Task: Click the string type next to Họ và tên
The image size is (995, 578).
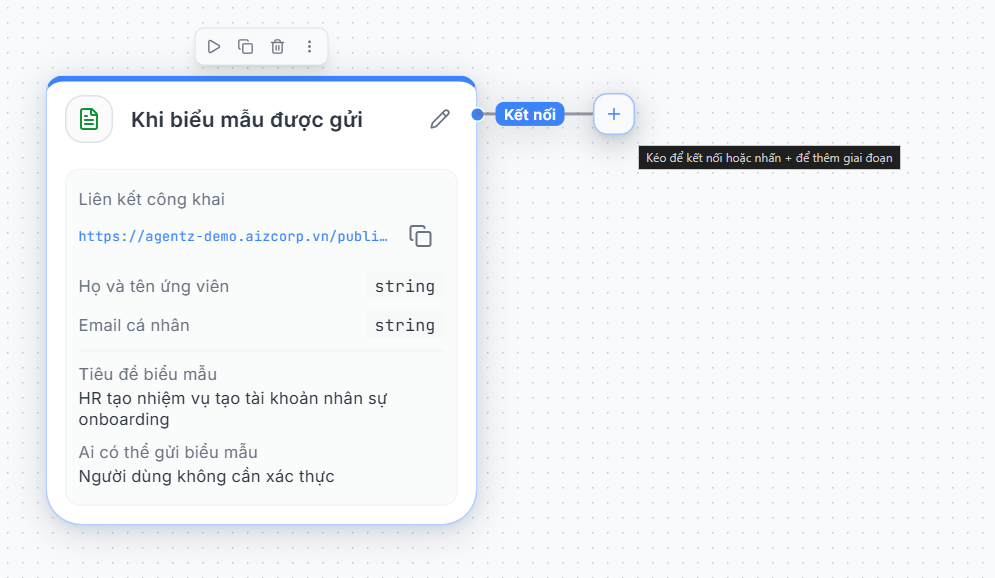Action: (405, 286)
